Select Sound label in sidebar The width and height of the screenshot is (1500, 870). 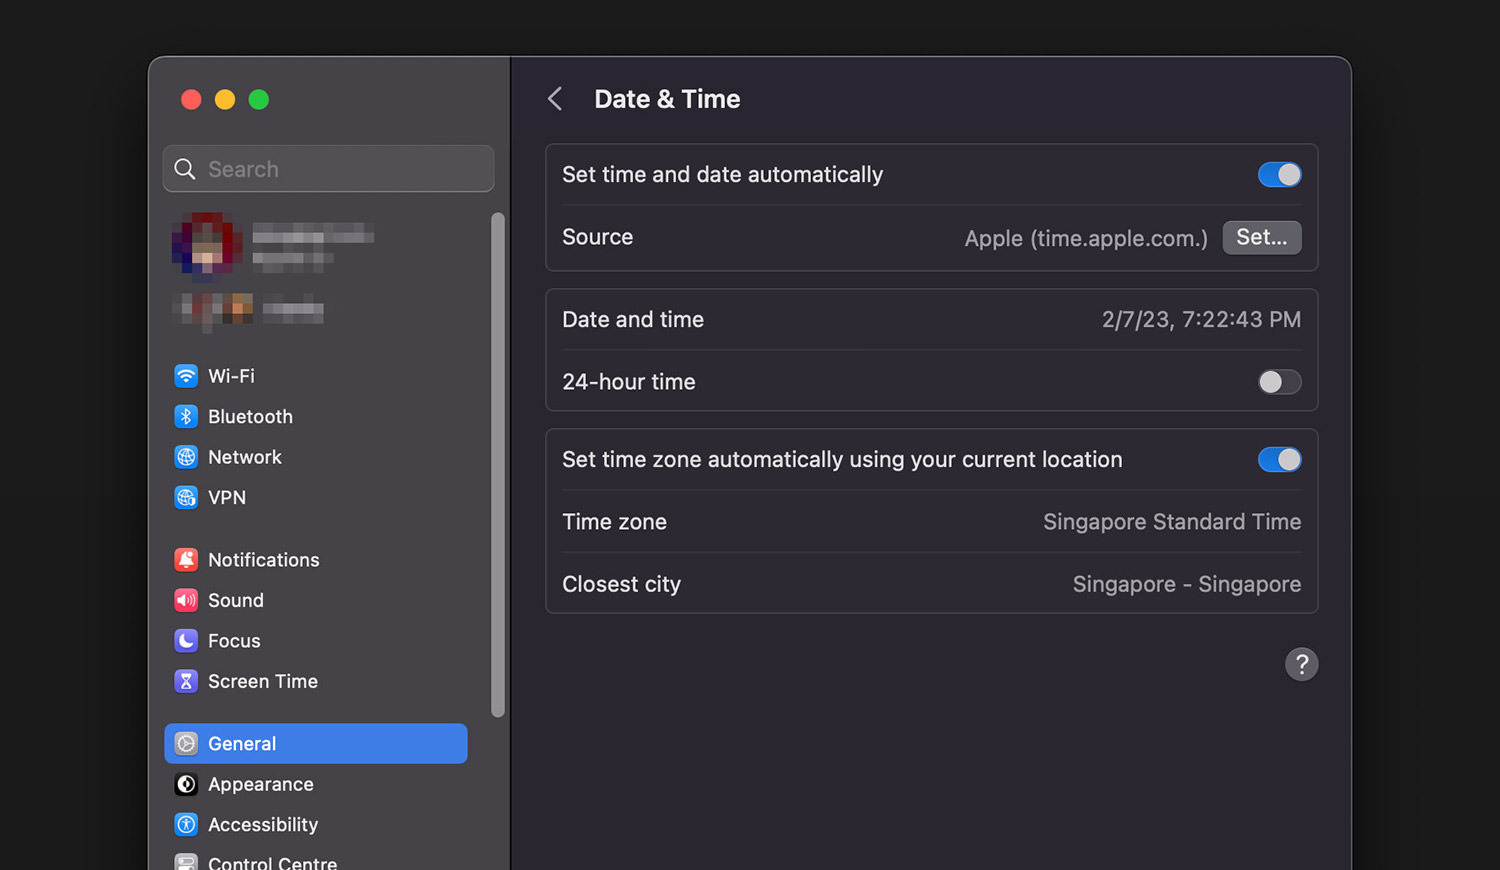pyautogui.click(x=236, y=600)
